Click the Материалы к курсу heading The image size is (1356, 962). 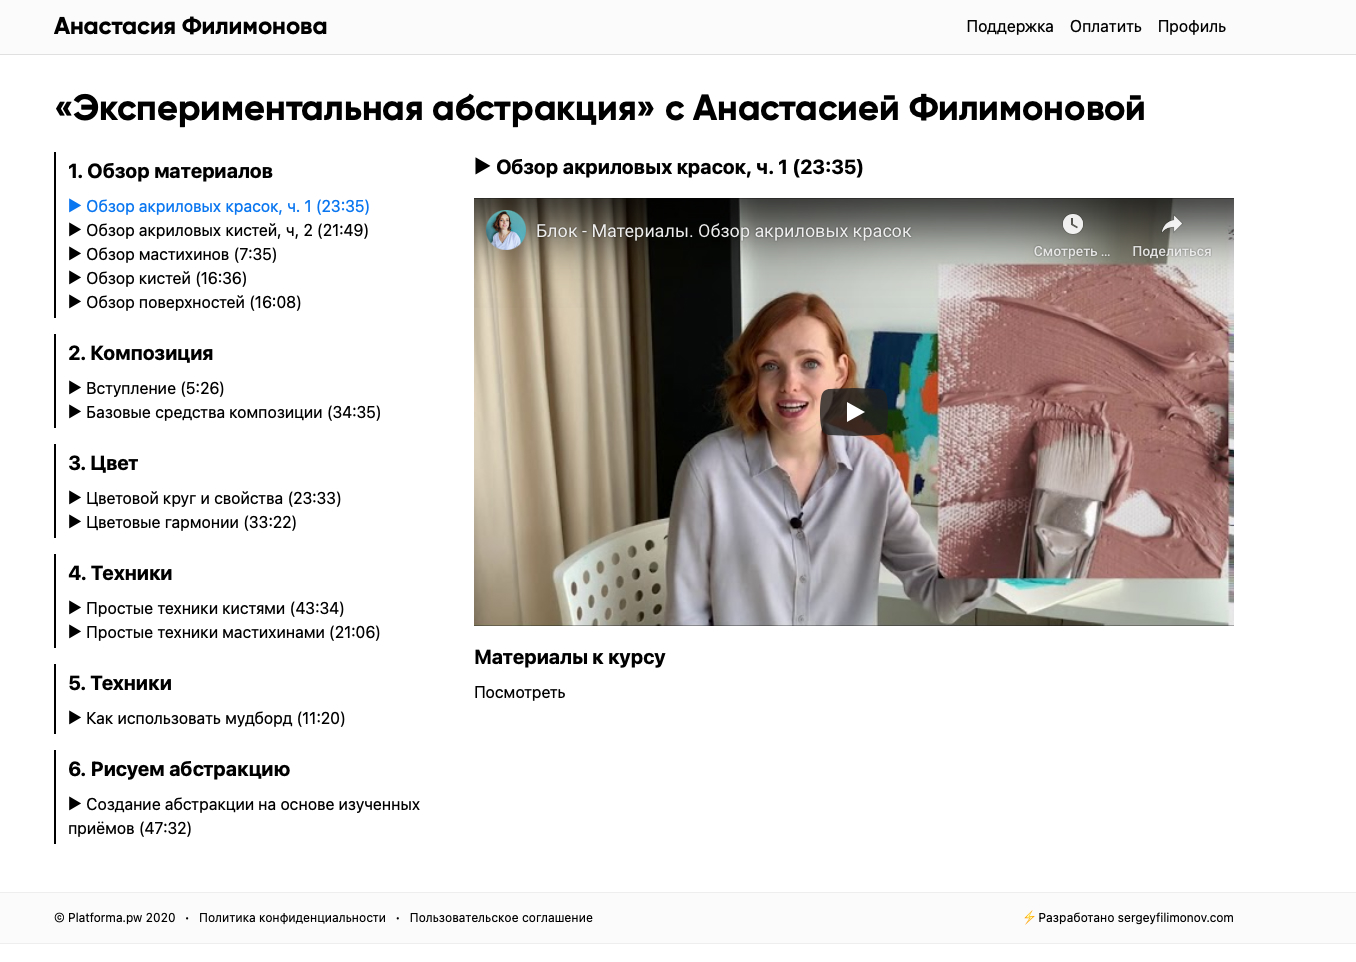(x=569, y=657)
